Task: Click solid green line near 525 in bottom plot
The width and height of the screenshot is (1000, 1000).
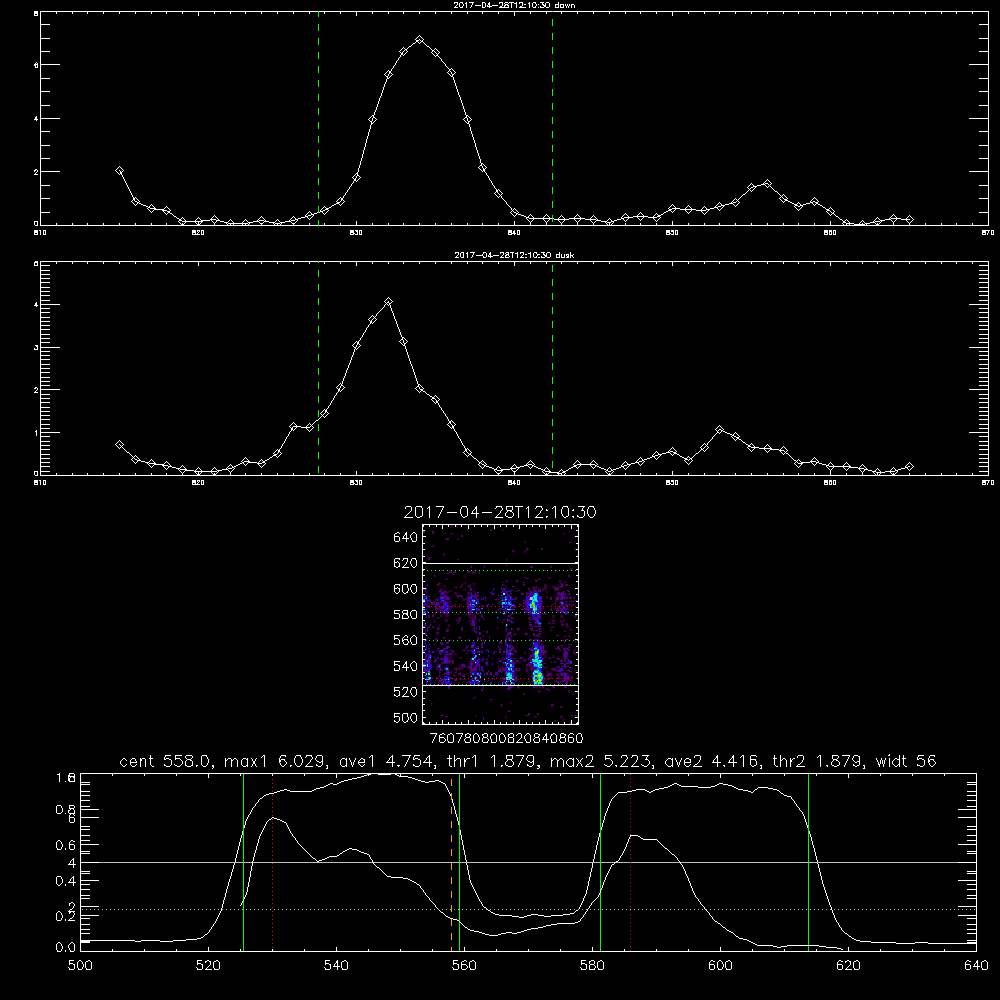Action: tap(243, 862)
